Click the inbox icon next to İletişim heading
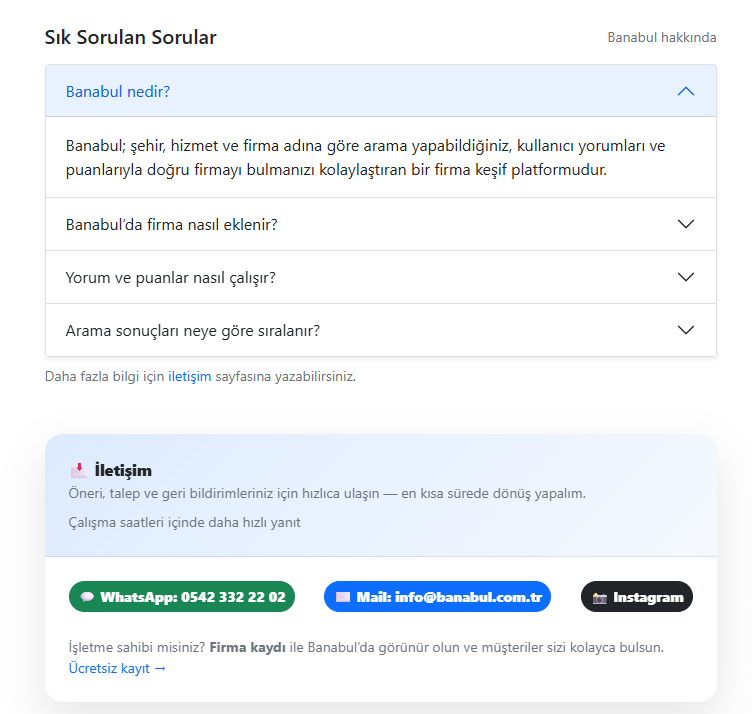Image resolution: width=752 pixels, height=714 pixels. coord(79,470)
